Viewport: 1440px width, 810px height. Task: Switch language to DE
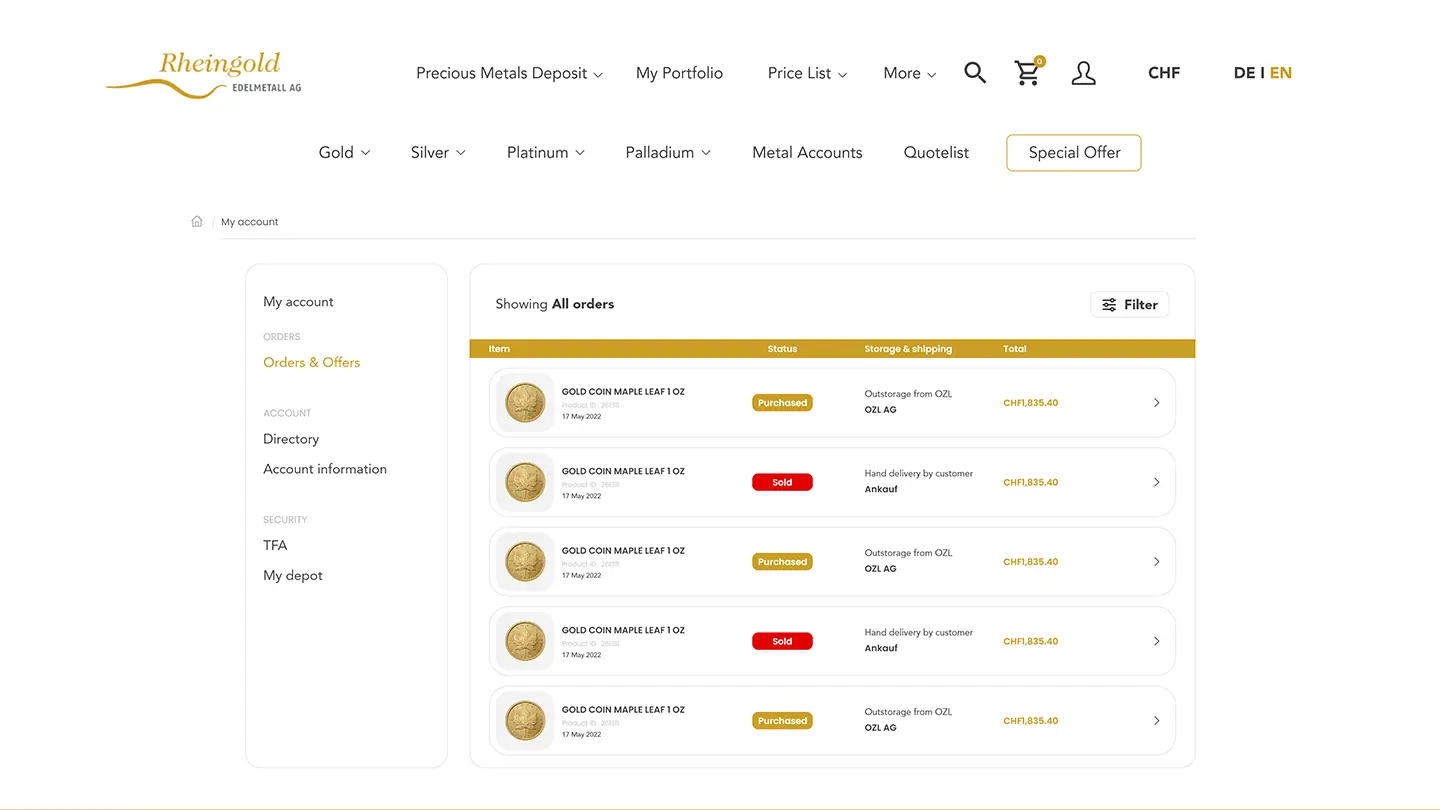click(1244, 73)
